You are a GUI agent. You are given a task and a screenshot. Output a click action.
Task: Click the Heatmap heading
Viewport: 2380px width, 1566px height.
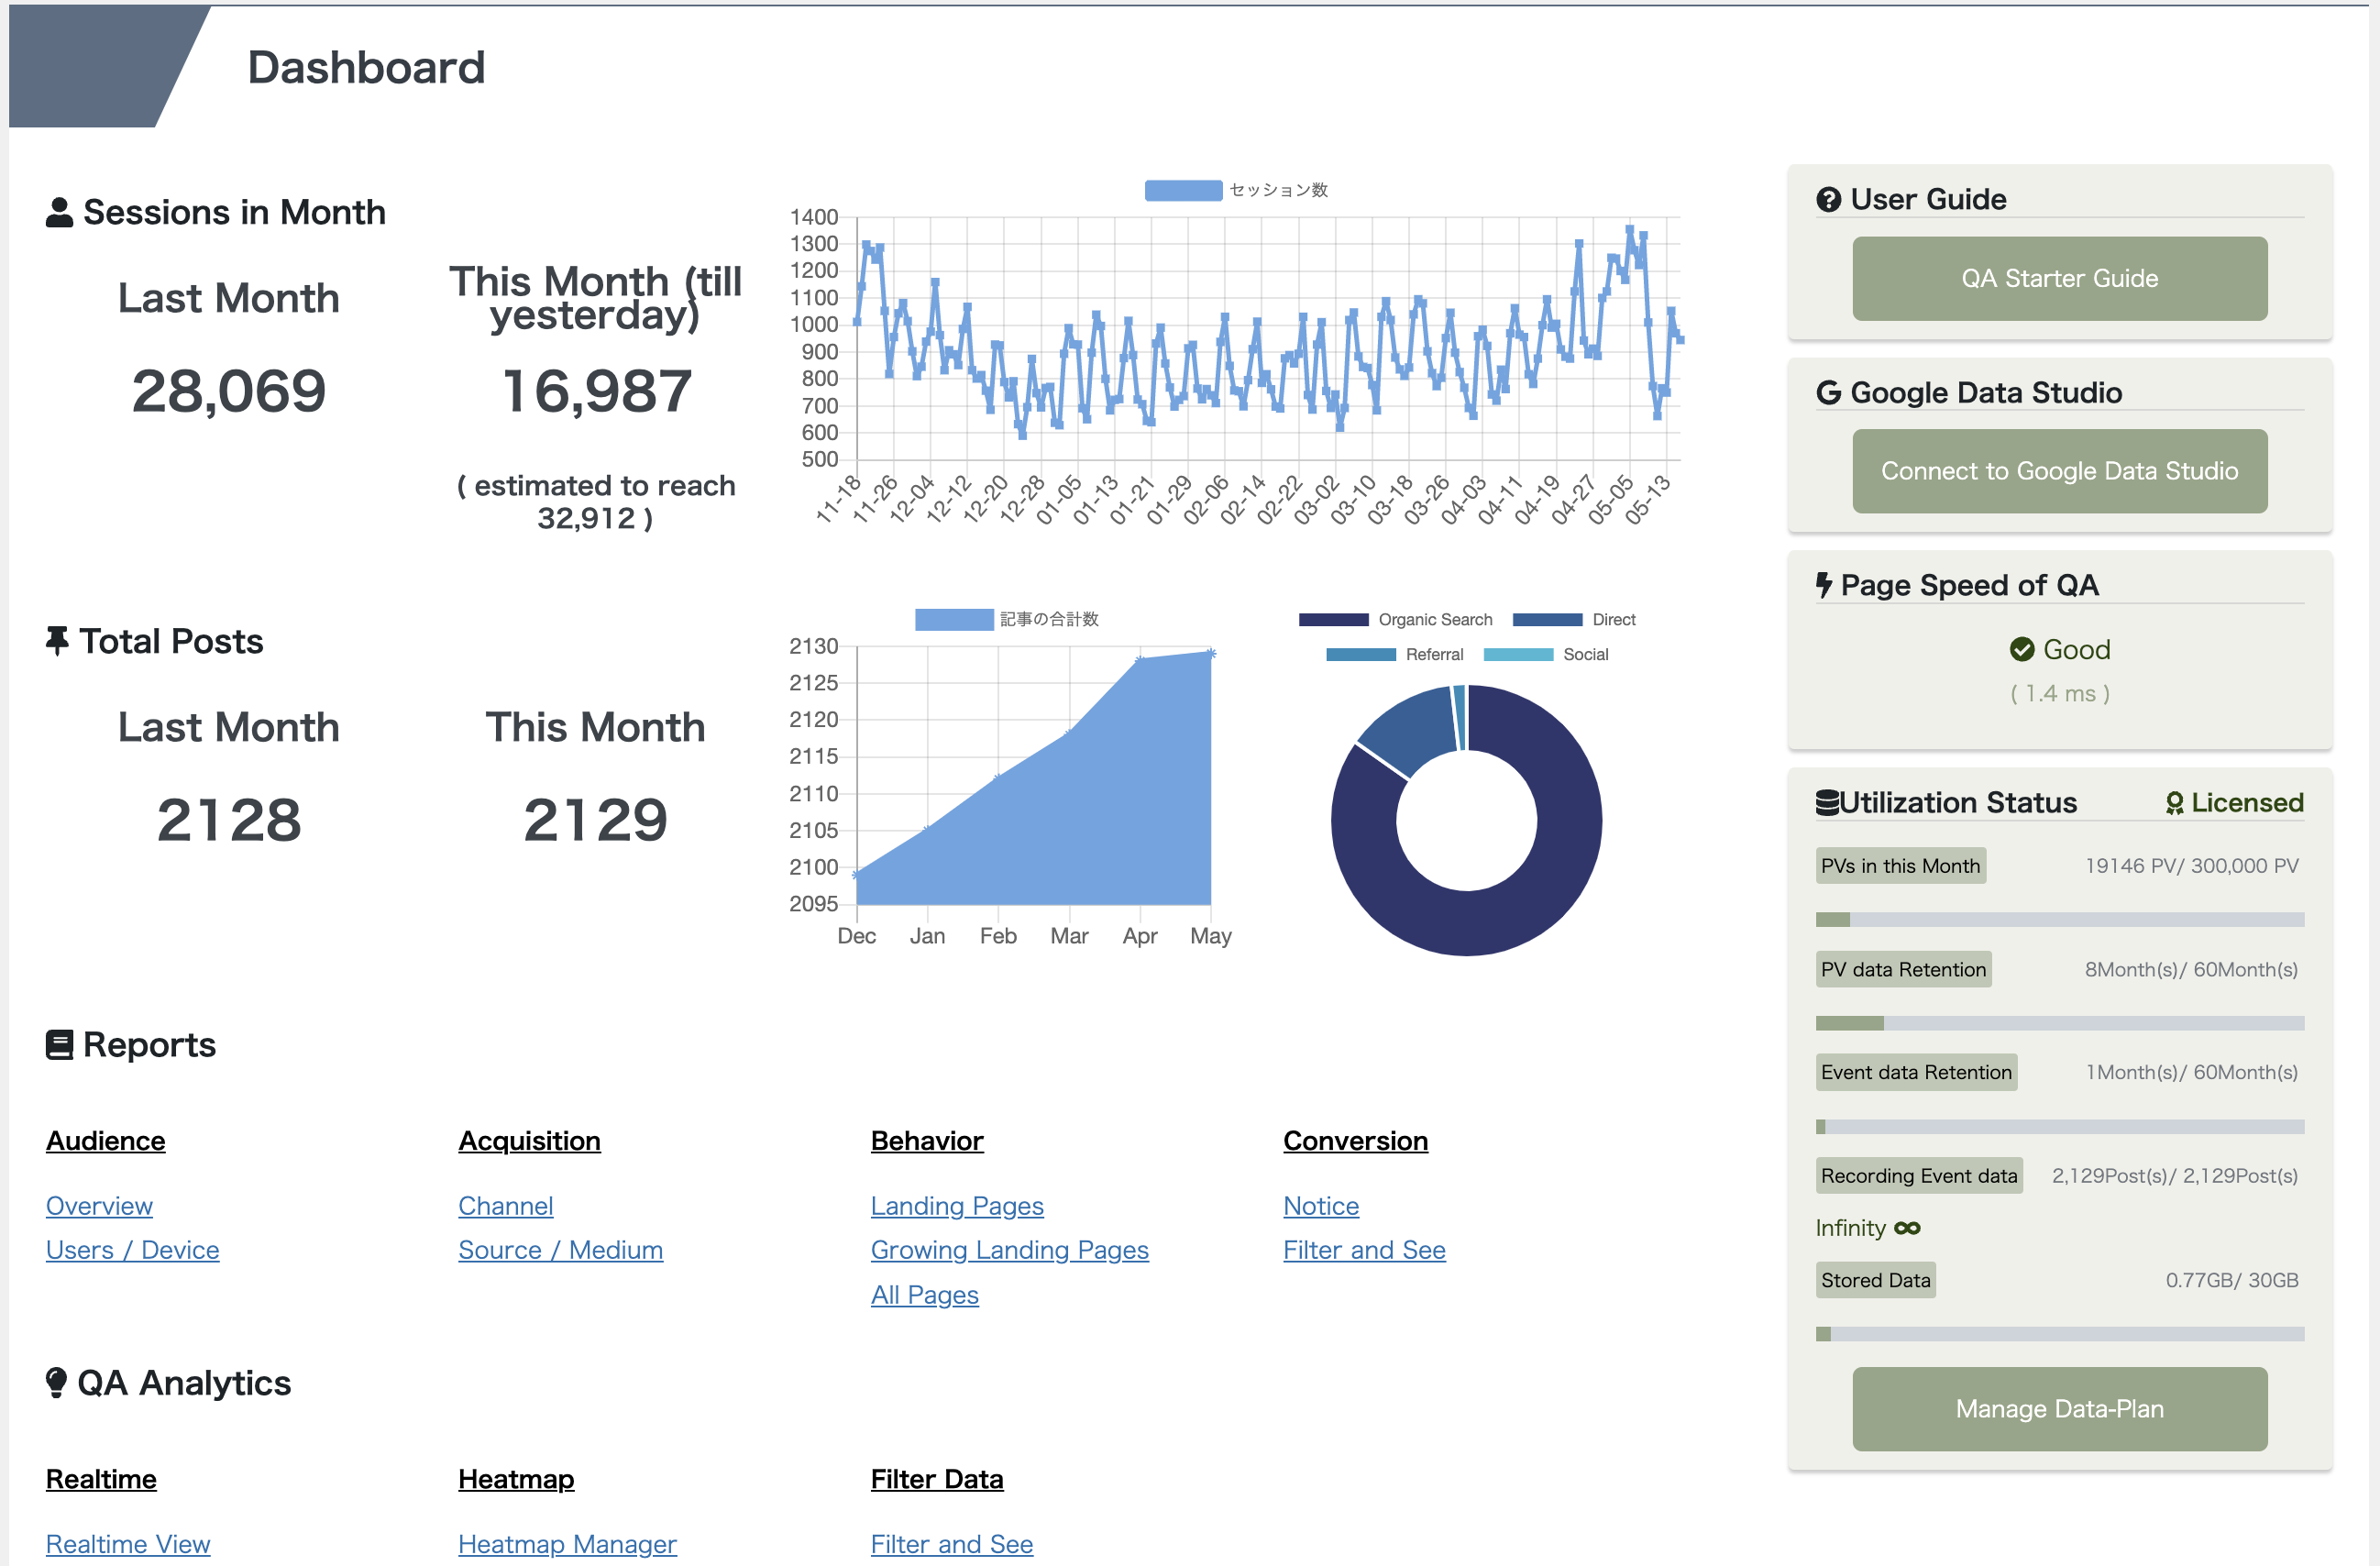pos(516,1479)
